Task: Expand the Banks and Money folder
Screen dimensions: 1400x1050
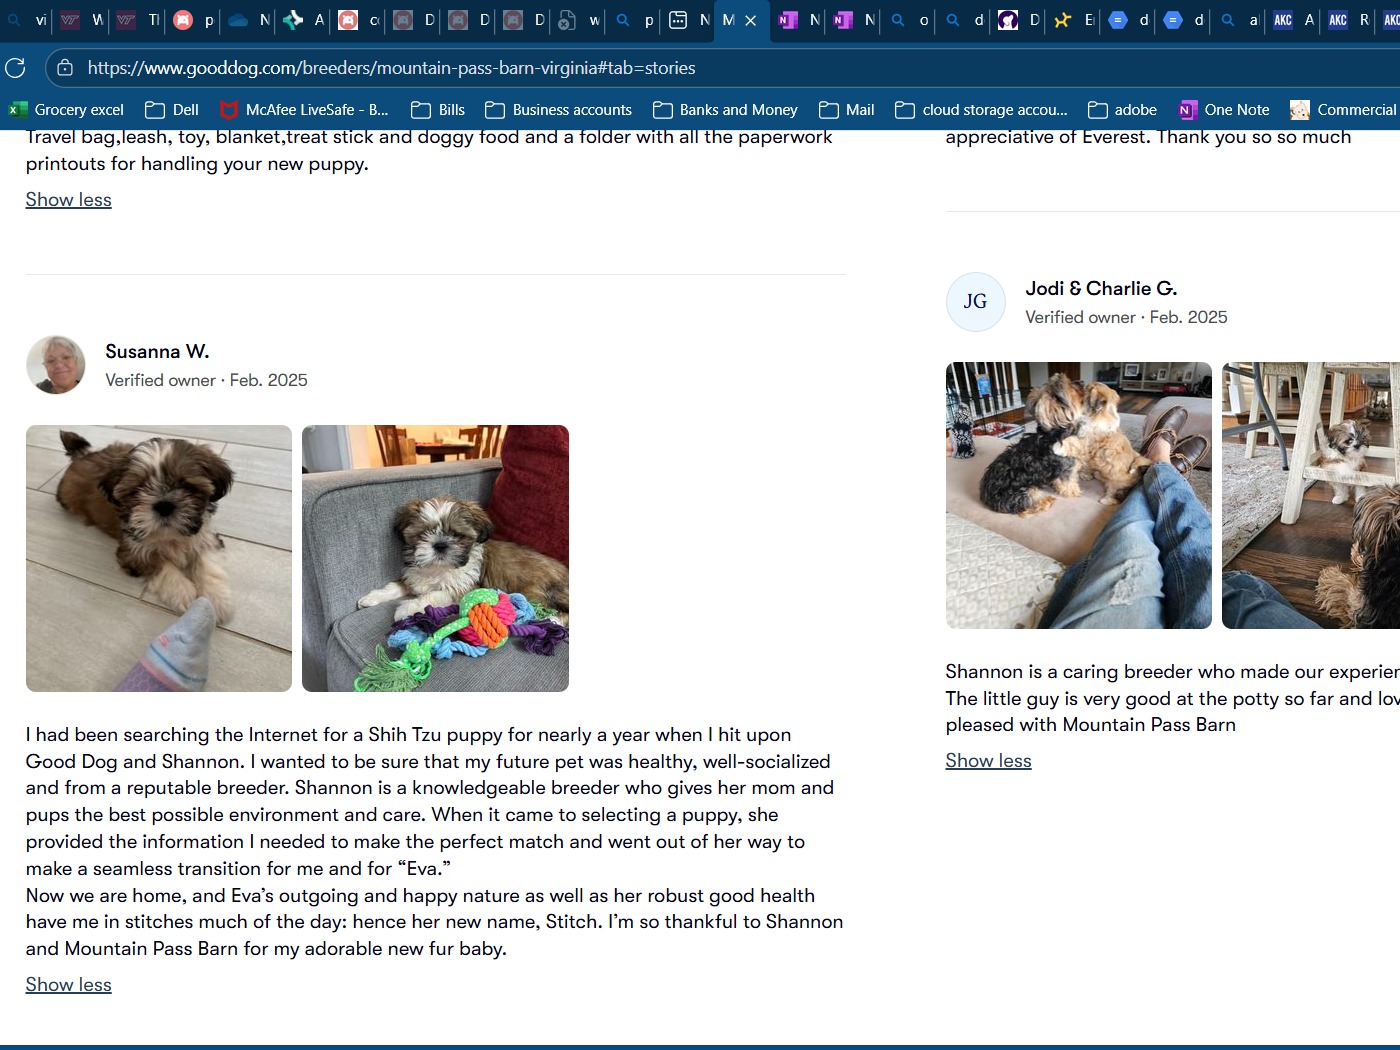Action: pyautogui.click(x=725, y=110)
